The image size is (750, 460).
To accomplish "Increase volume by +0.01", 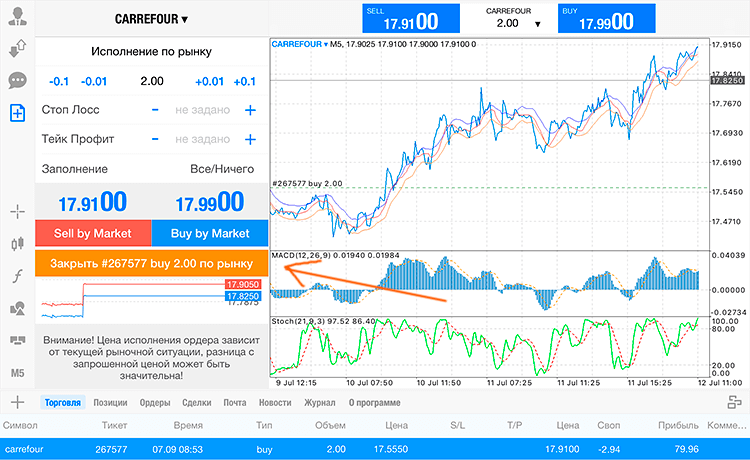I will click(209, 82).
